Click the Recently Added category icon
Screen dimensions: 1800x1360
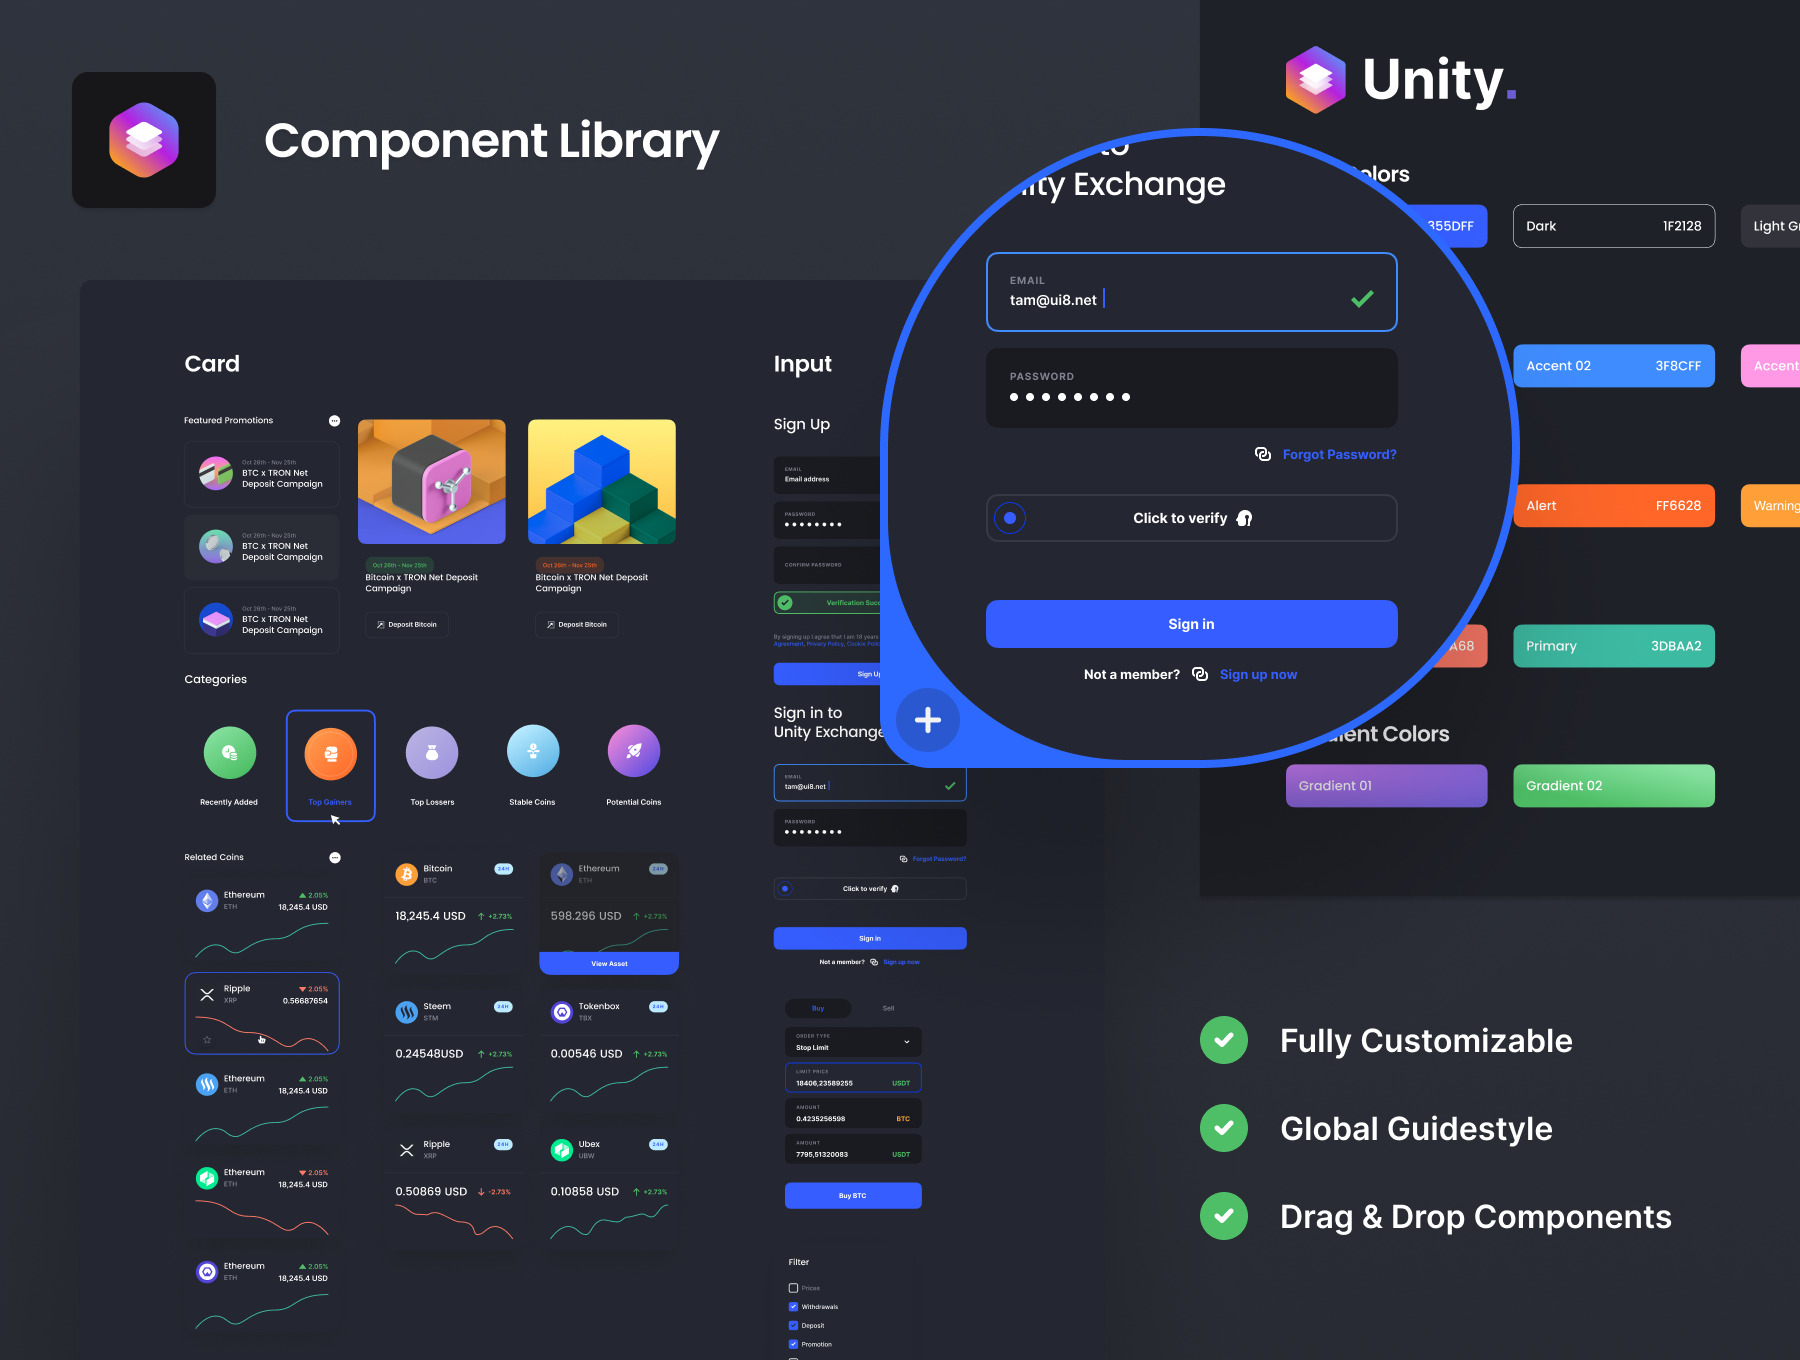(230, 752)
